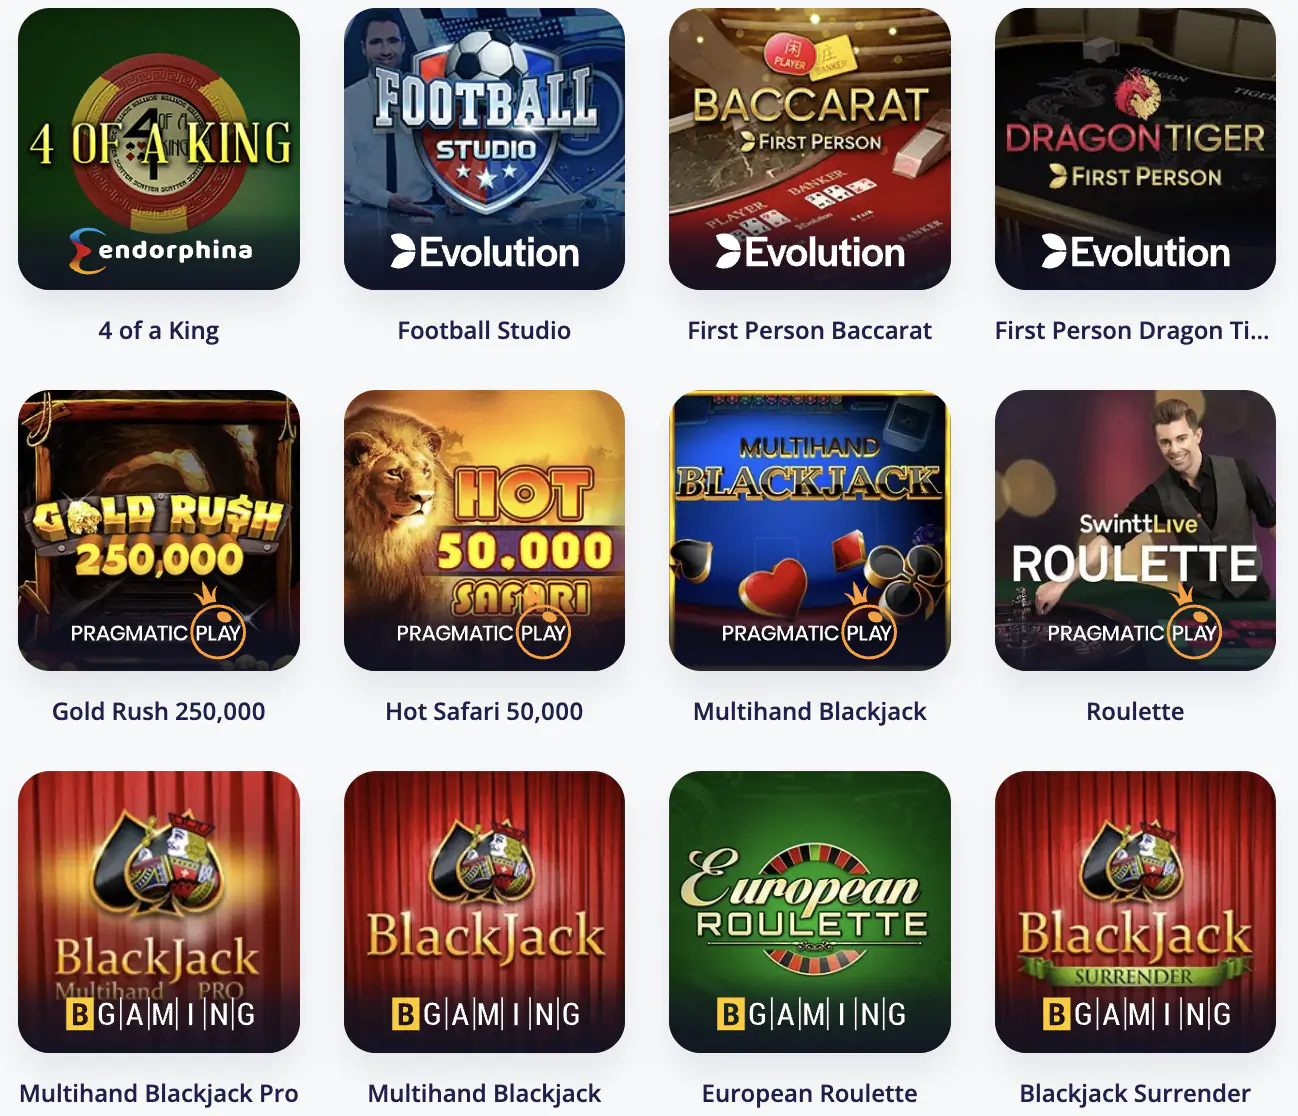Click the "Gold Rush 250,000" title link

159,712
